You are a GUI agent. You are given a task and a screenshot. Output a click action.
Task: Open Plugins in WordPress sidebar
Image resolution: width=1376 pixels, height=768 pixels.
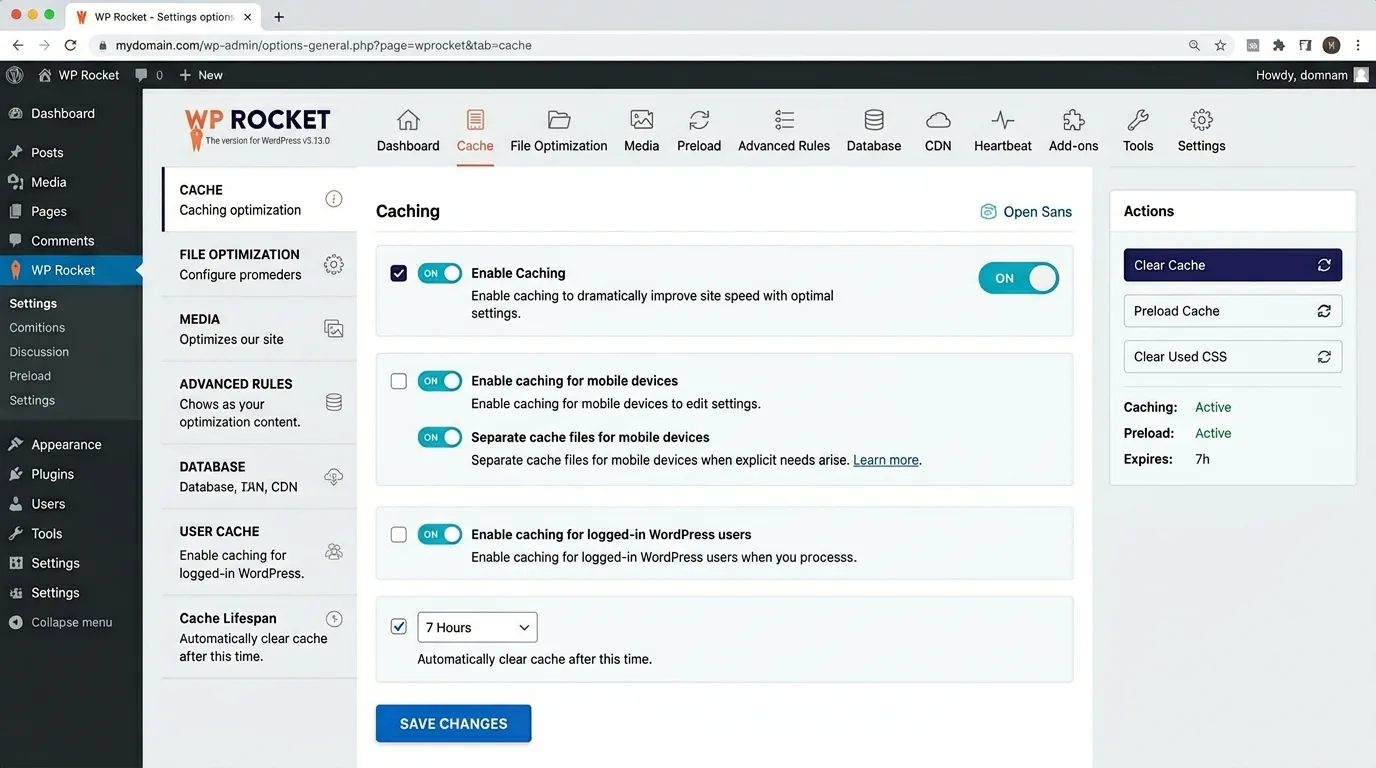pyautogui.click(x=52, y=474)
